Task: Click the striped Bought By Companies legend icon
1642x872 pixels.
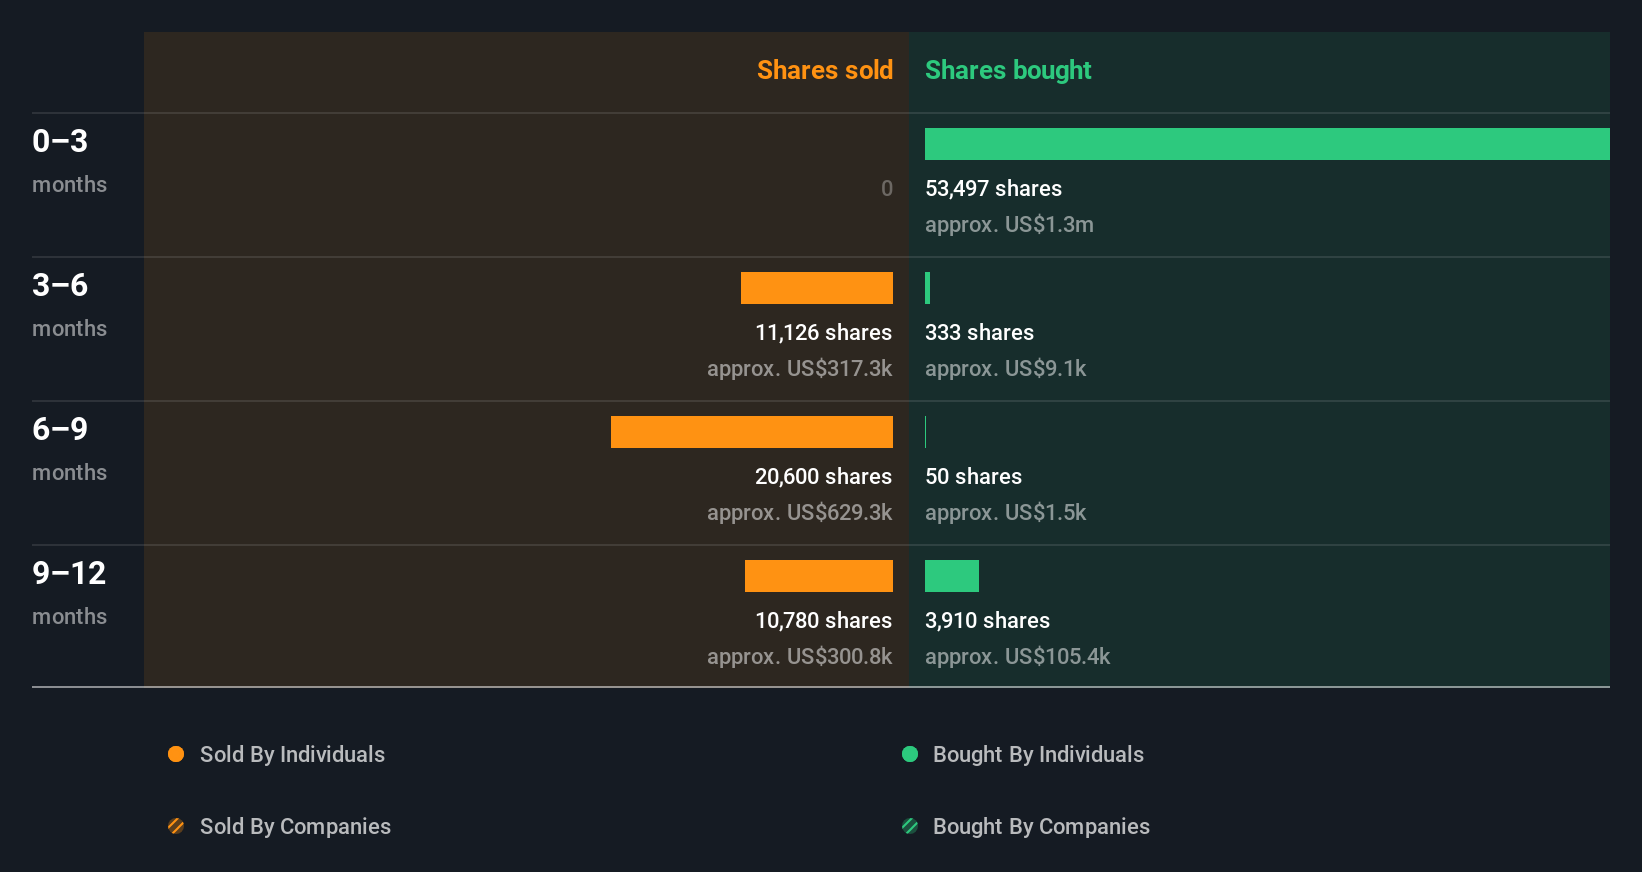Action: [x=910, y=826]
